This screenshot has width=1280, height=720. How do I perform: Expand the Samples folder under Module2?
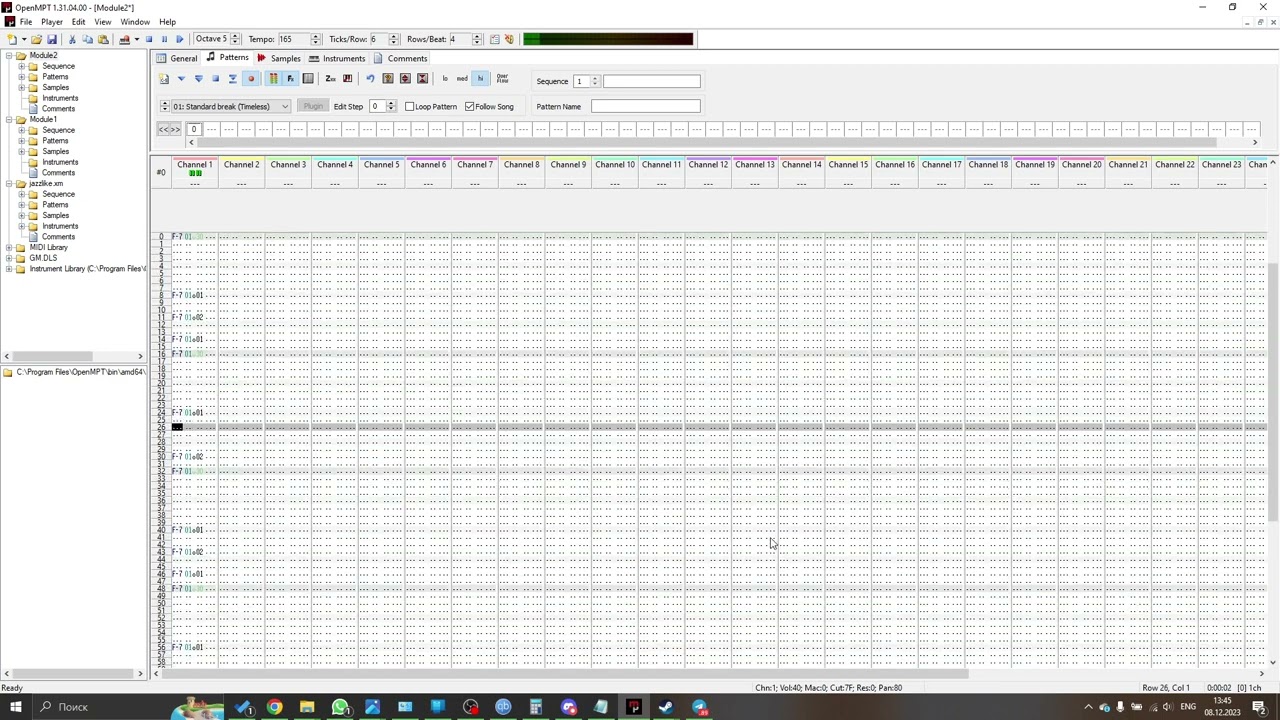click(x=21, y=88)
